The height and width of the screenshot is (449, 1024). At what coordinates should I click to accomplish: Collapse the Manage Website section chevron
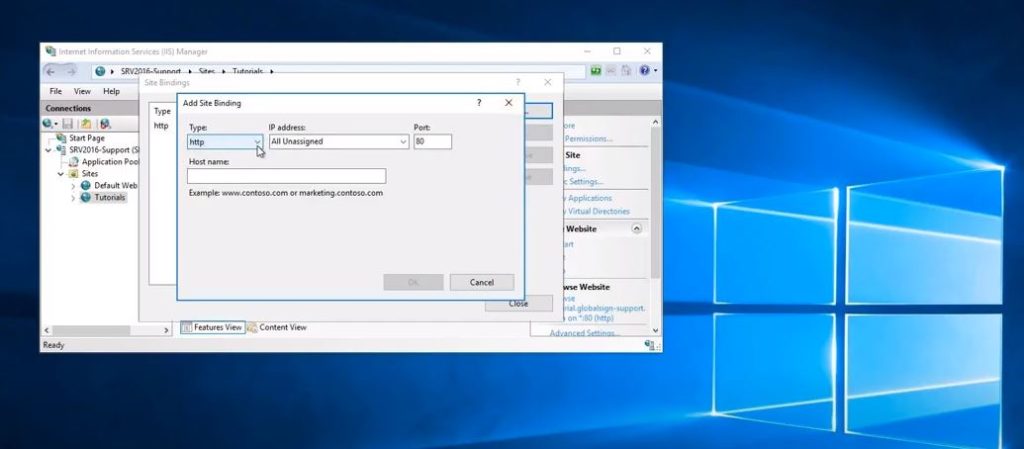click(x=636, y=228)
